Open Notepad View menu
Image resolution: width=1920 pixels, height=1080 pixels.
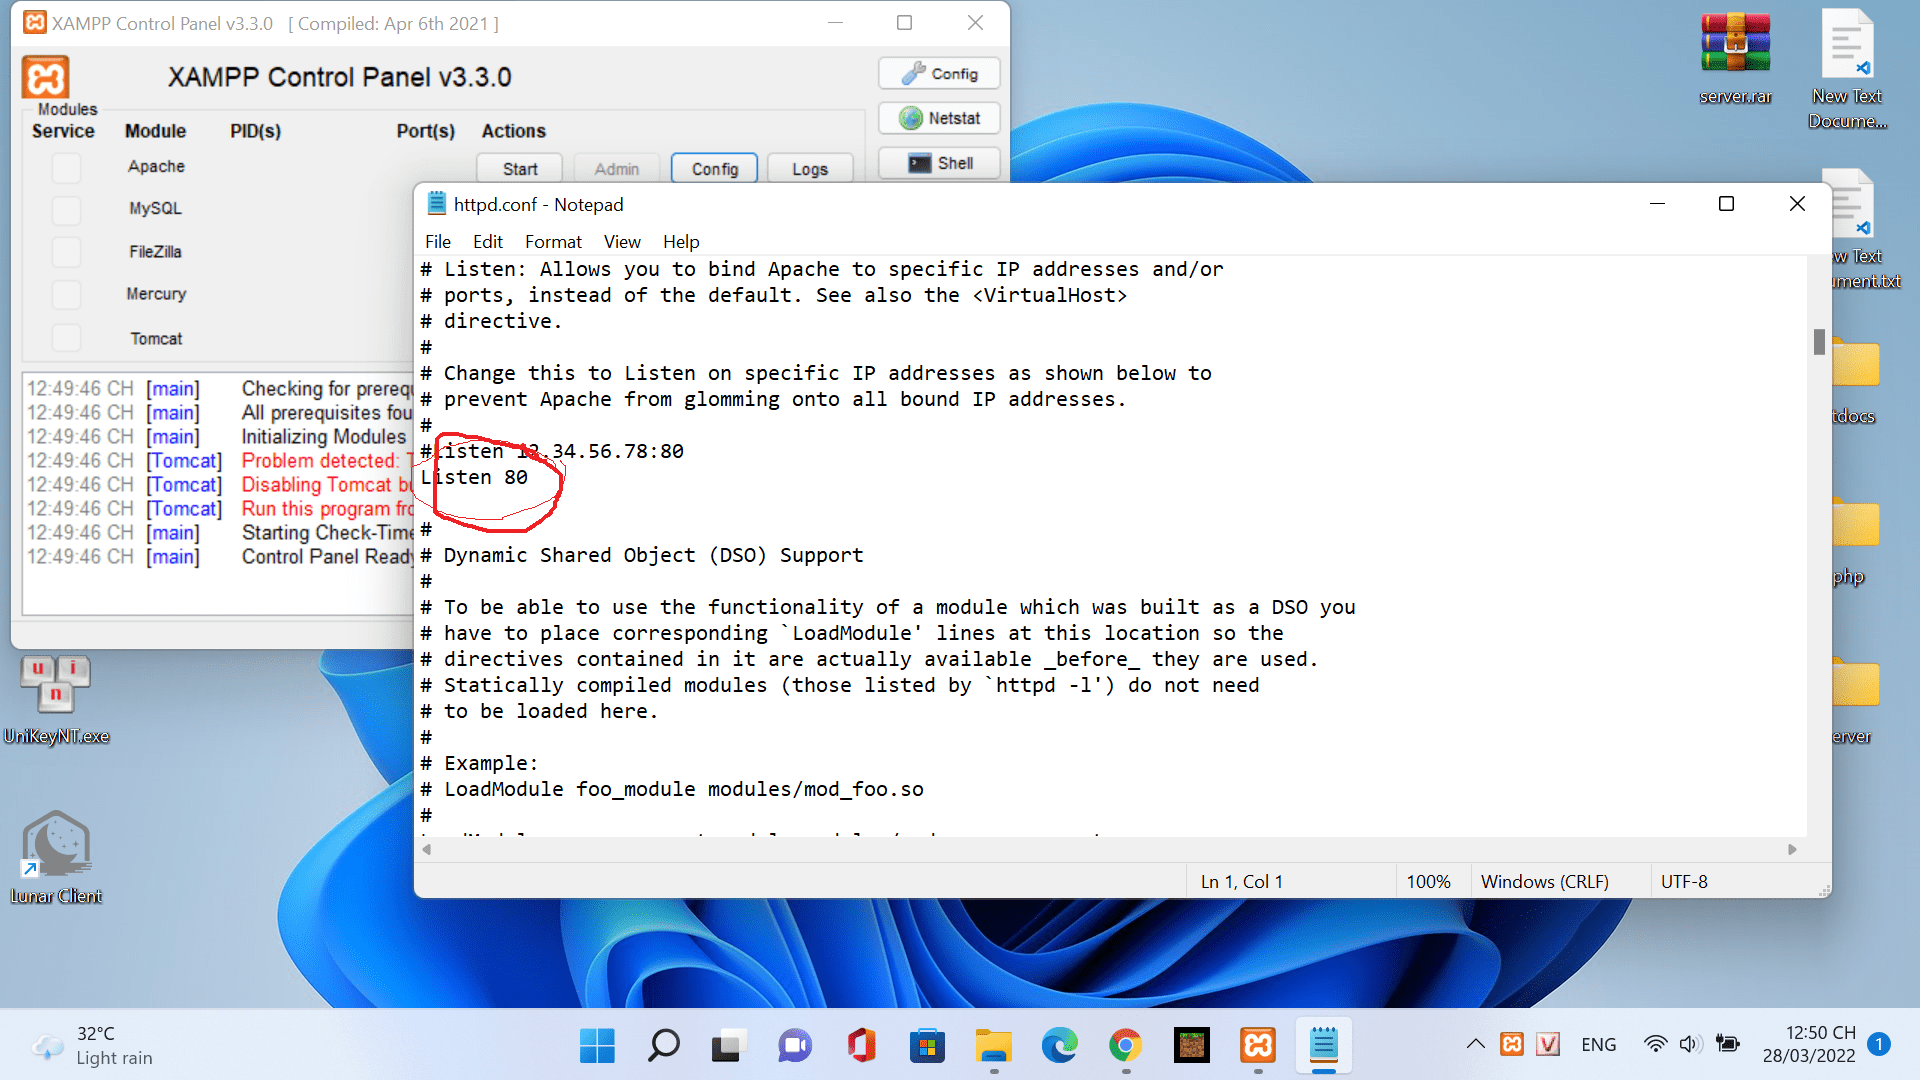tap(621, 242)
